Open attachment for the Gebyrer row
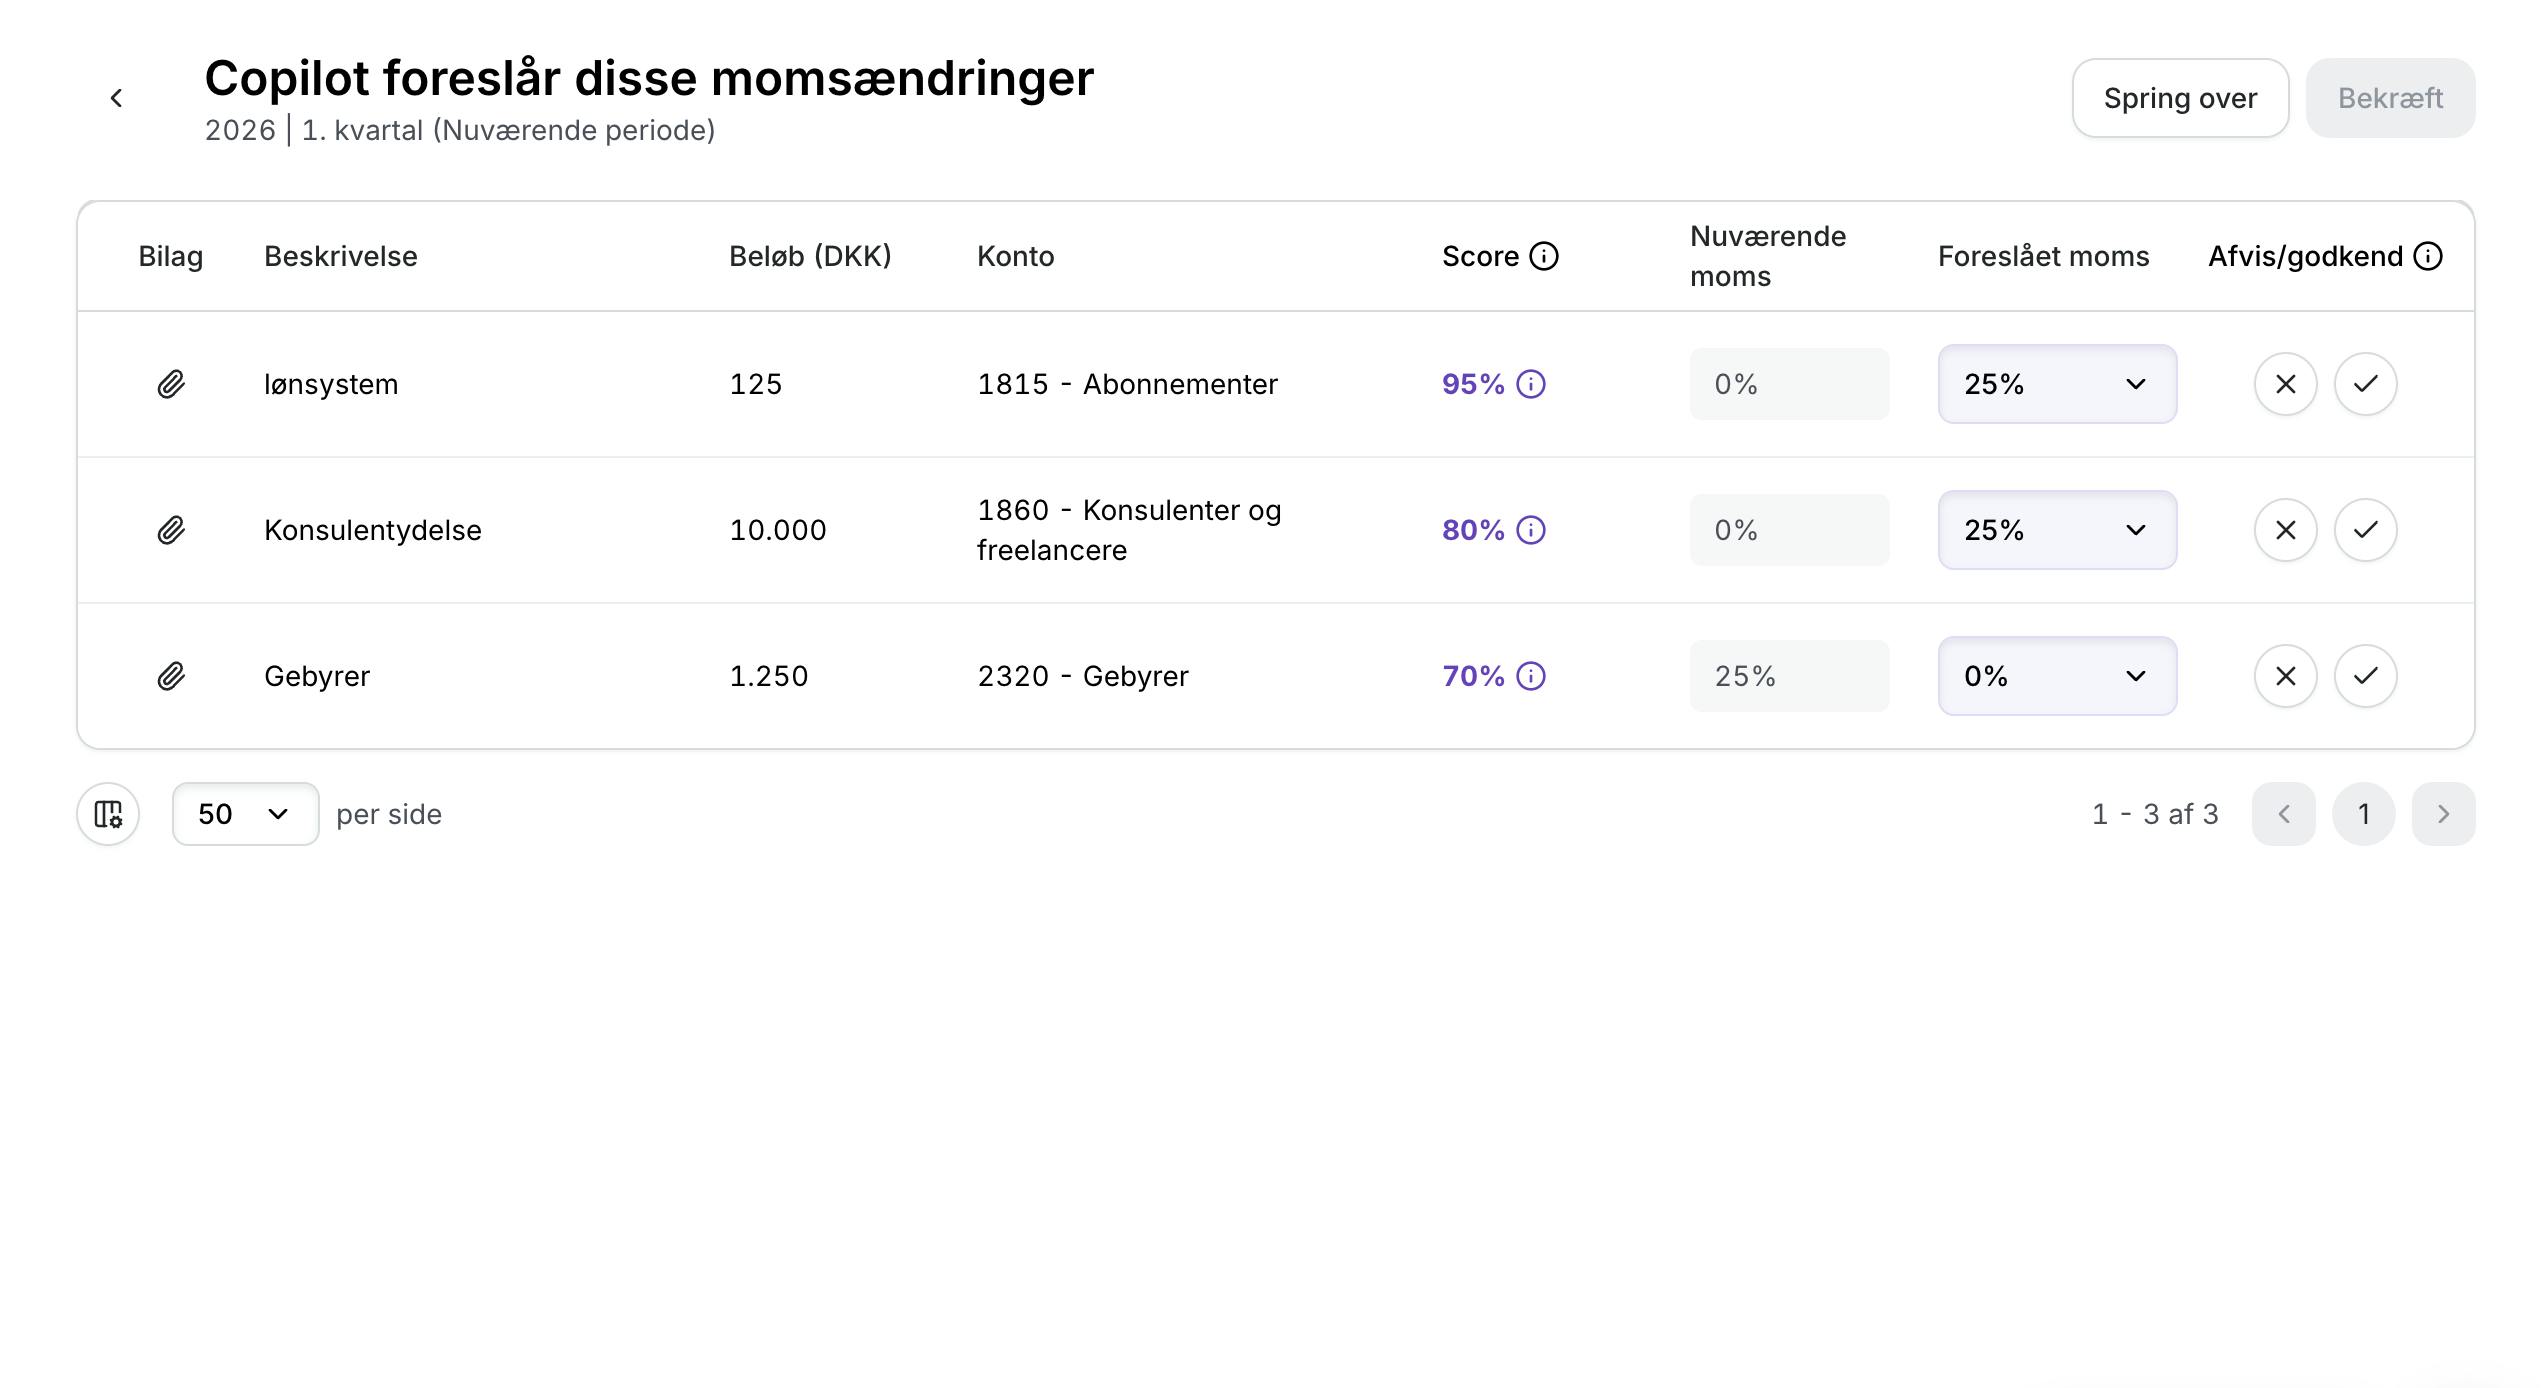Image resolution: width=2548 pixels, height=1388 pixels. tap(171, 676)
